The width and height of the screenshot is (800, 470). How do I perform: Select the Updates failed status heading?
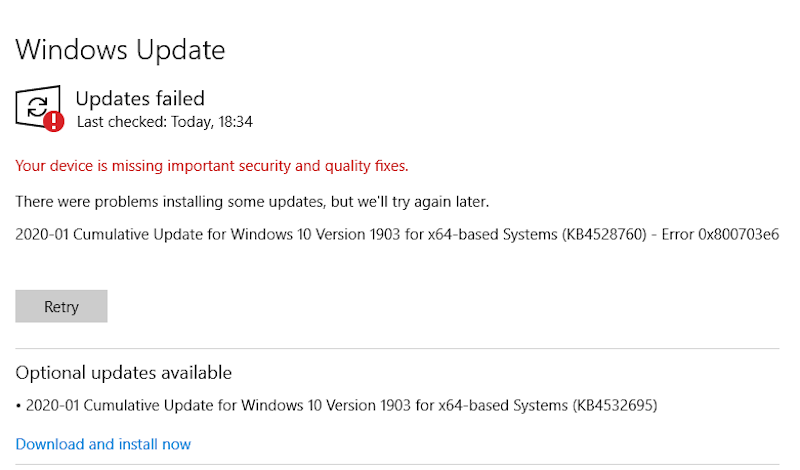[x=140, y=98]
